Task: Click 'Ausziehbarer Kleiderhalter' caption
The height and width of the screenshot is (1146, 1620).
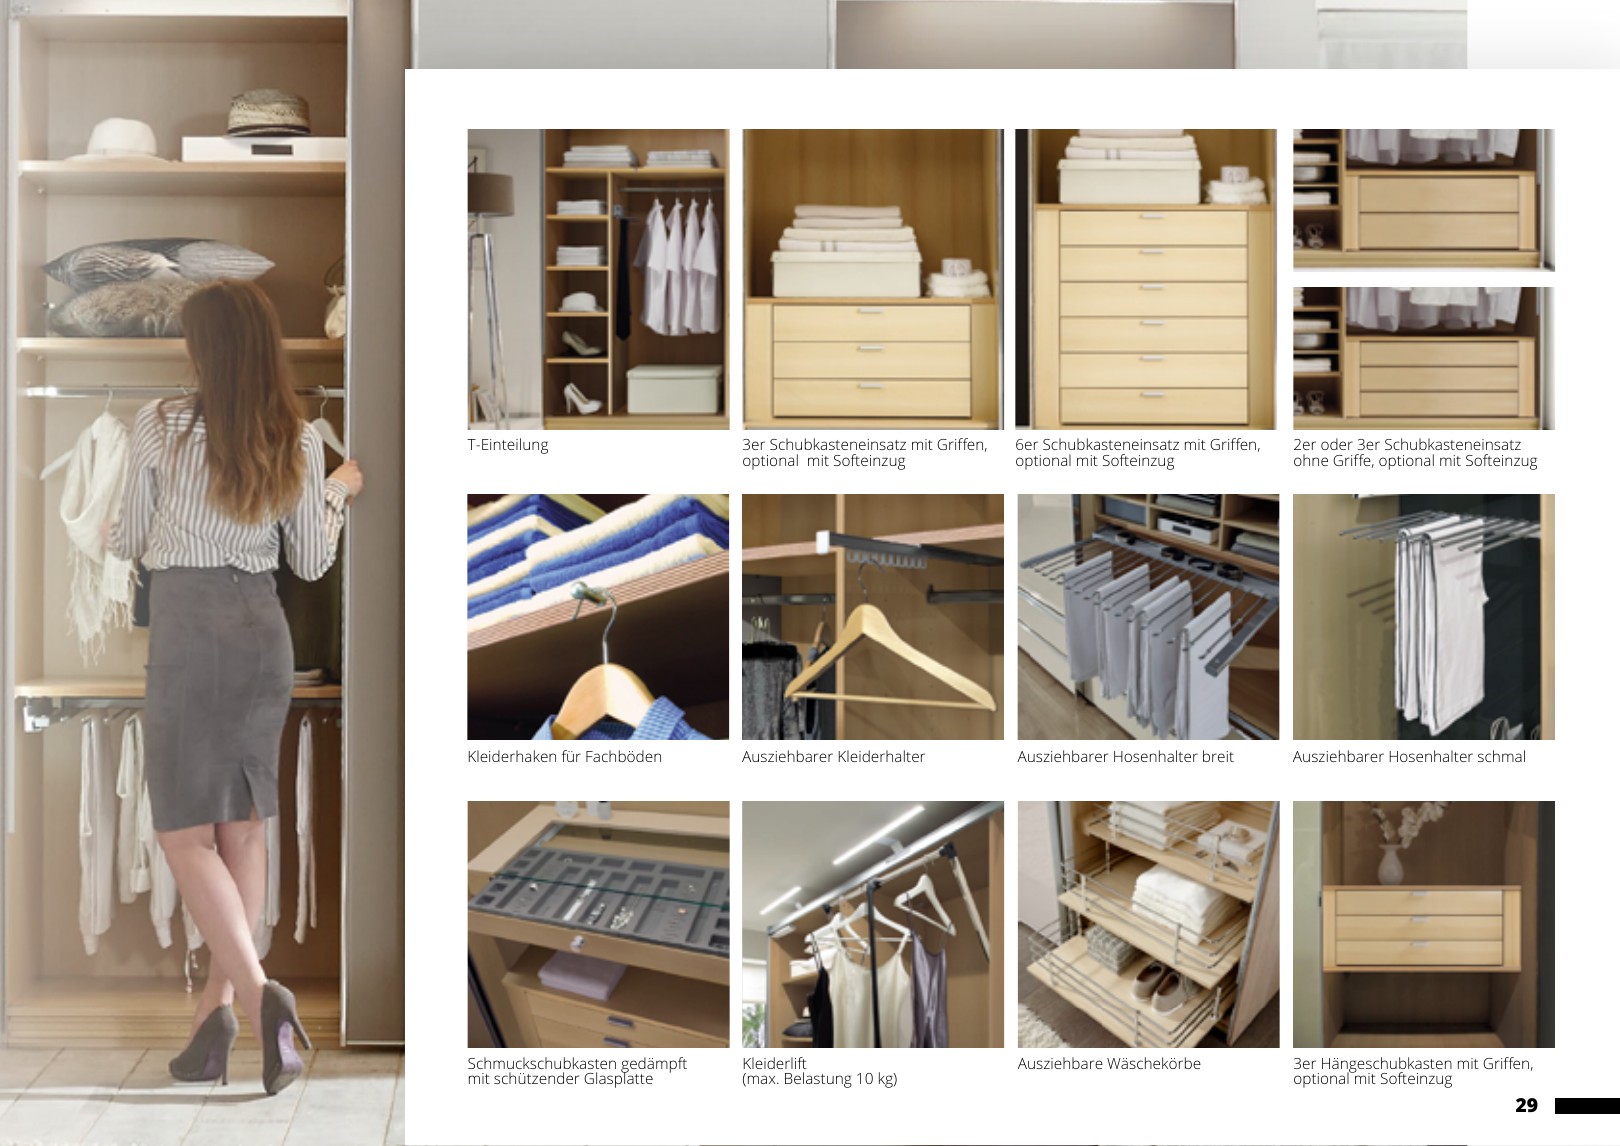Action: click(x=834, y=757)
